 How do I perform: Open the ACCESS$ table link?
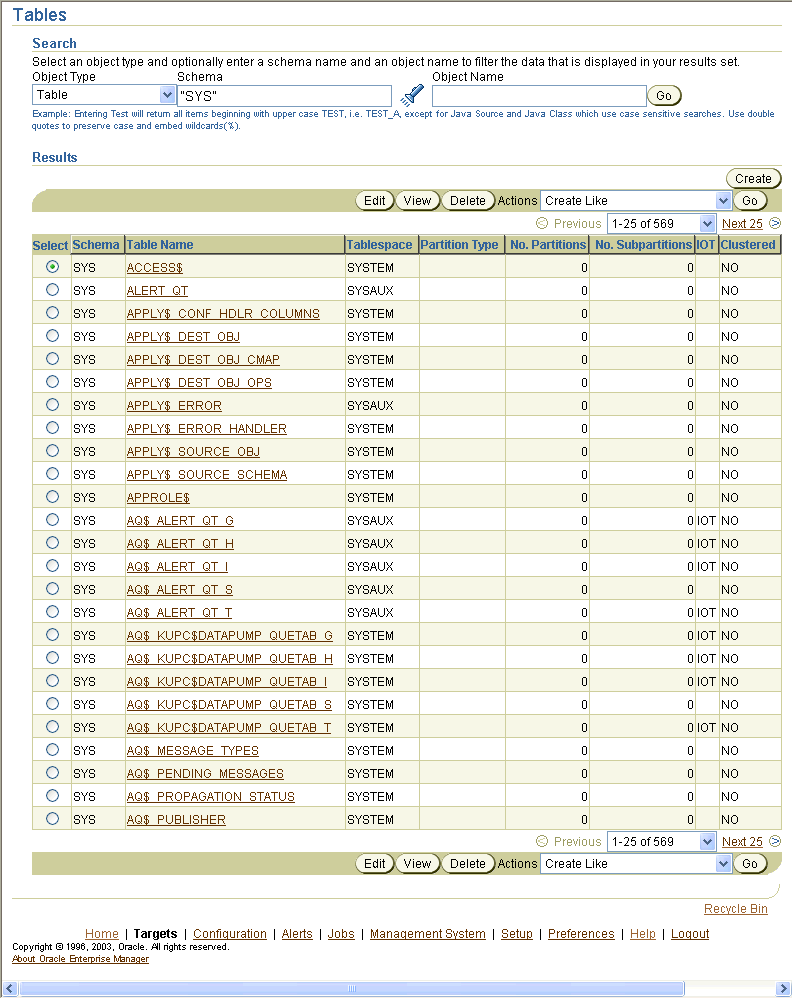click(x=154, y=268)
